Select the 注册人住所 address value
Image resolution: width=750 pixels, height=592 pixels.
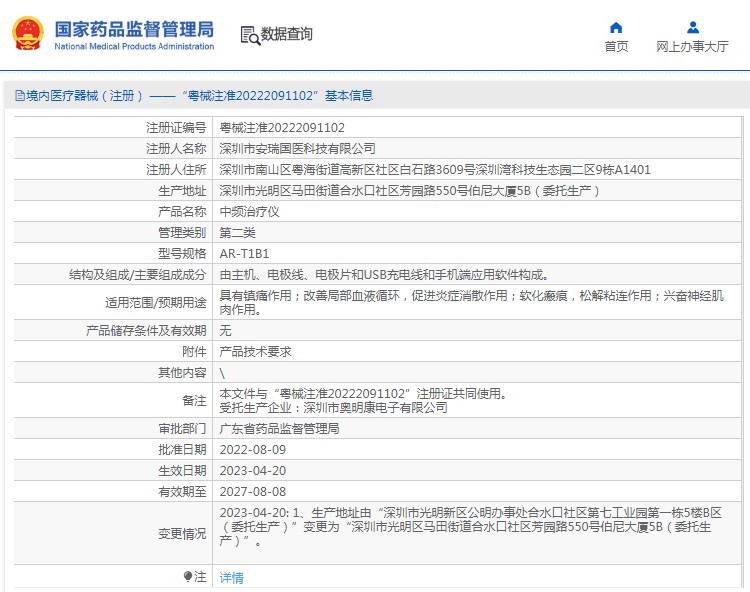click(x=435, y=170)
